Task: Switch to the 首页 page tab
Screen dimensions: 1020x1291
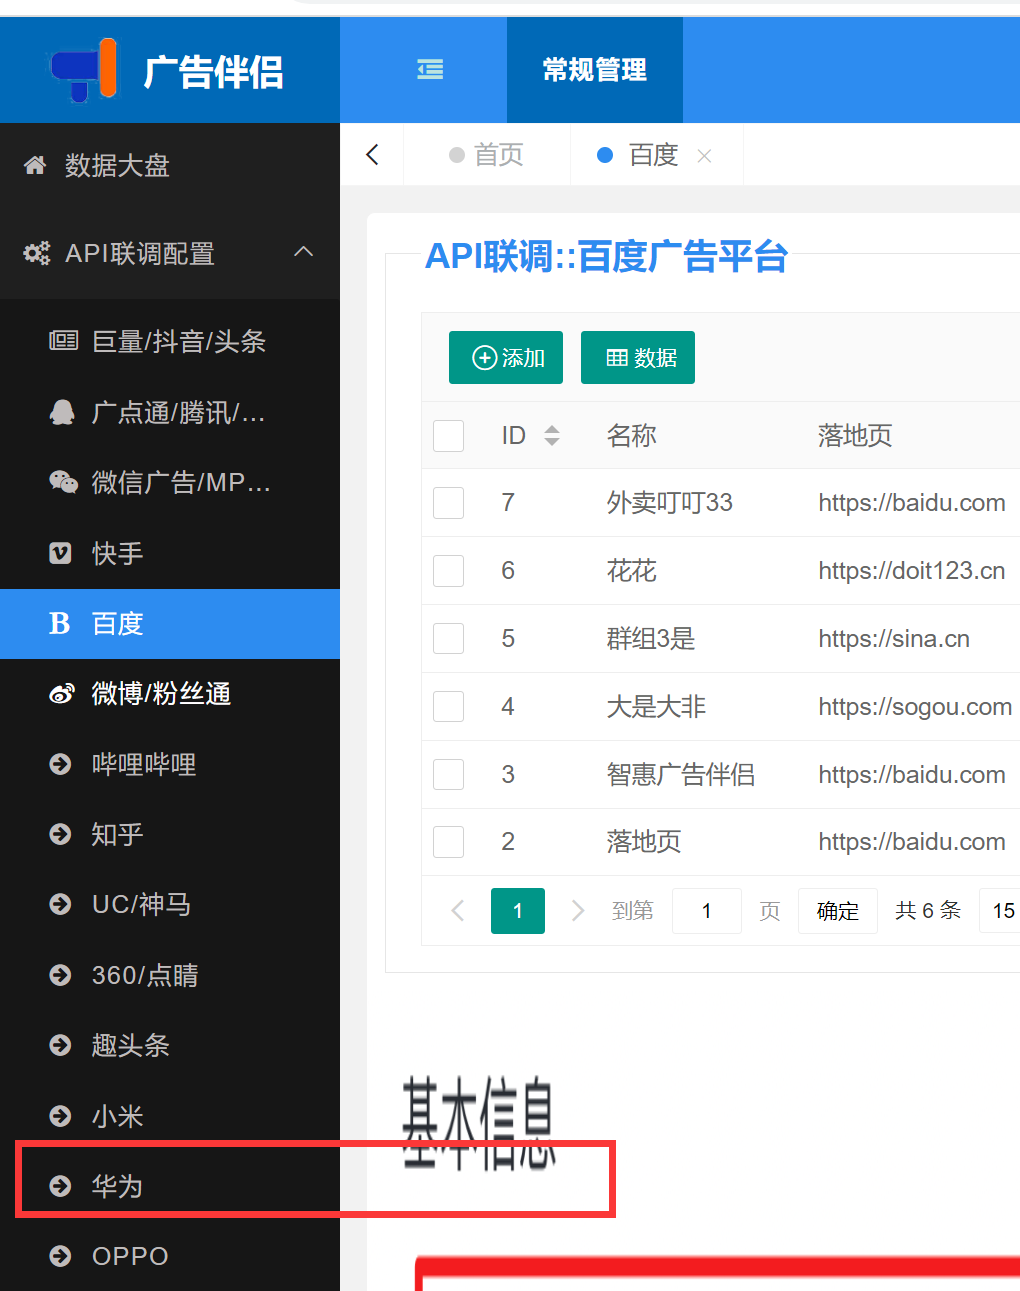Action: click(x=487, y=155)
